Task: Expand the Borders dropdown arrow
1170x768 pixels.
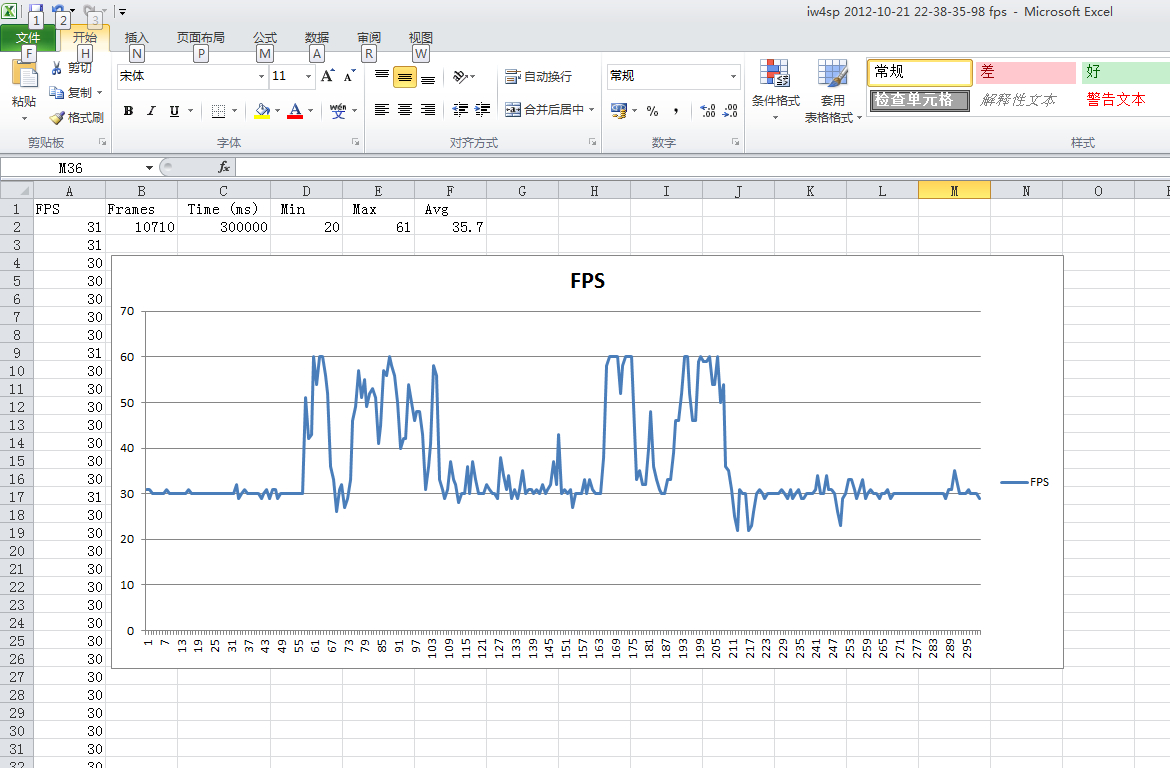Action: [234, 110]
